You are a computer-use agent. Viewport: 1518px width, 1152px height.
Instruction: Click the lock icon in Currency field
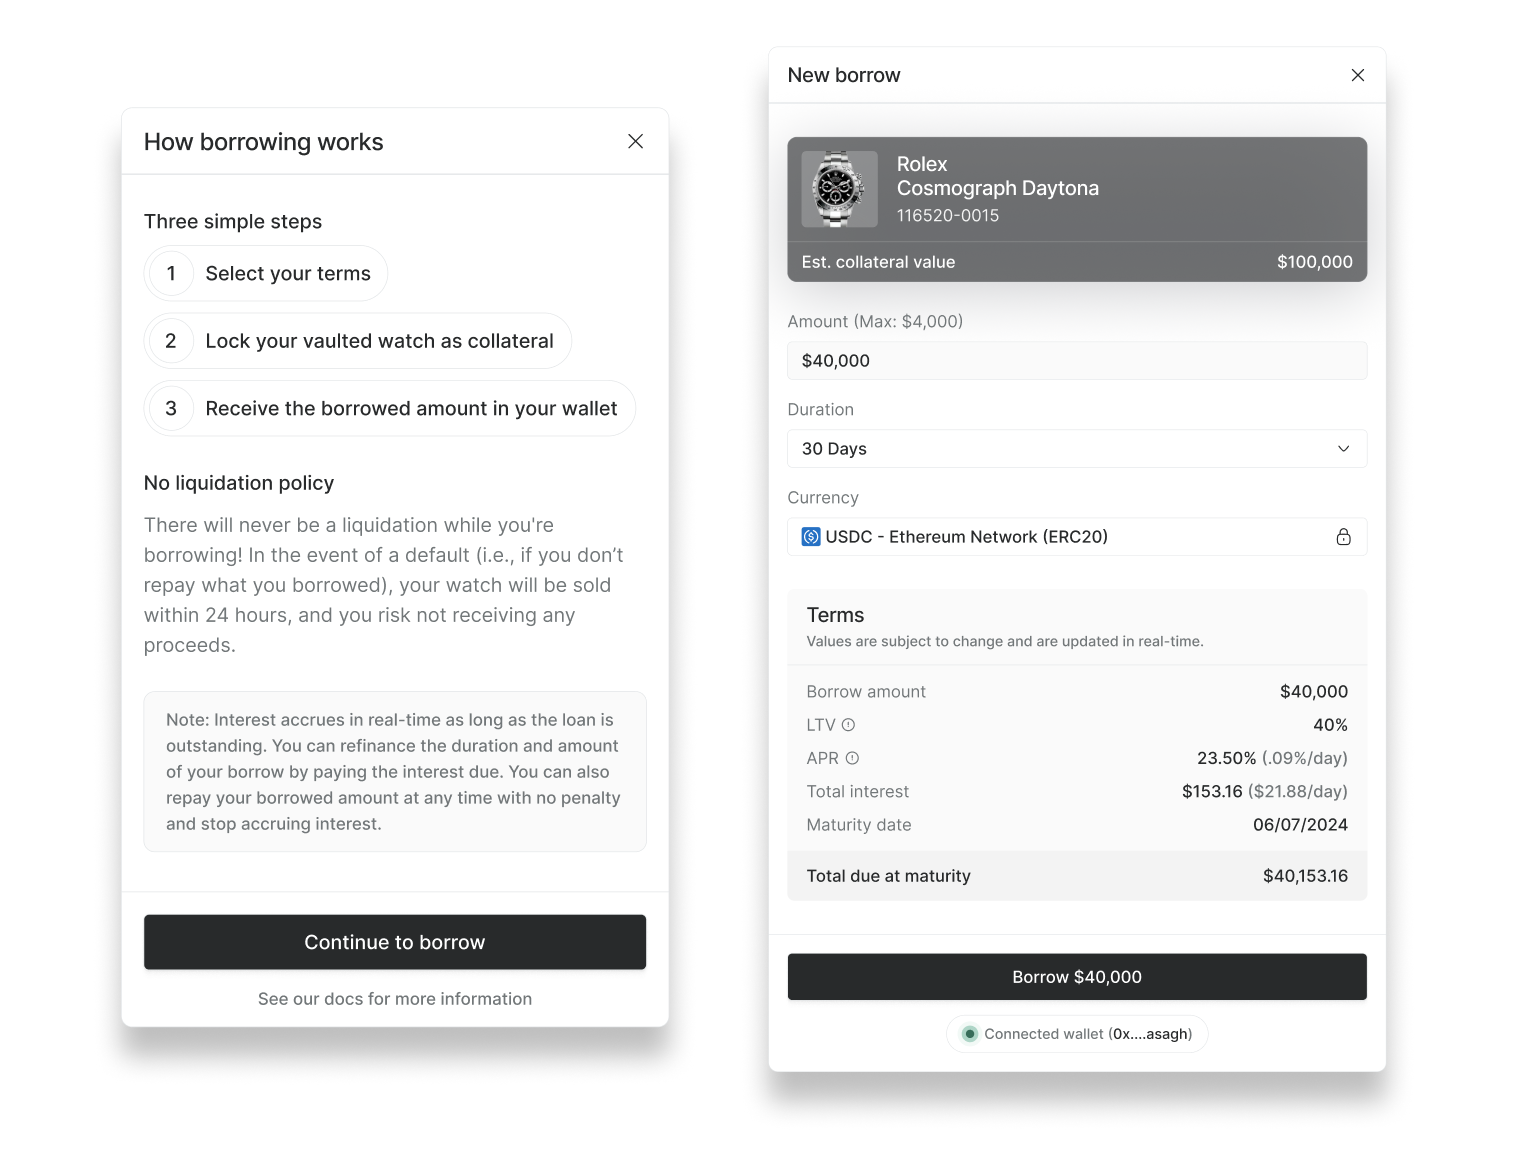pyautogui.click(x=1343, y=537)
